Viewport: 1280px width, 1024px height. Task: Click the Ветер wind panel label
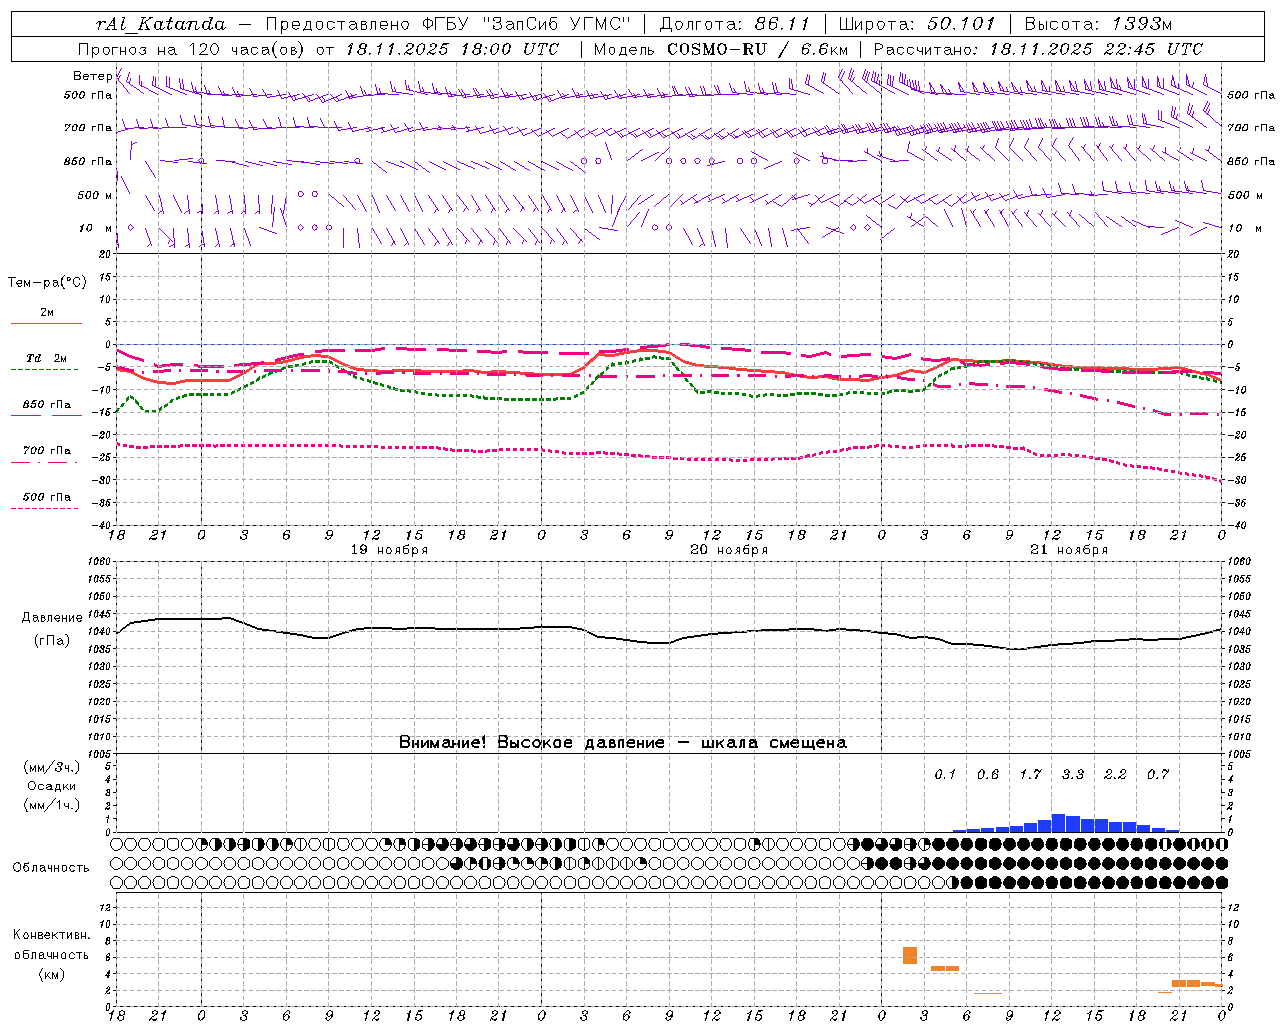(92, 76)
